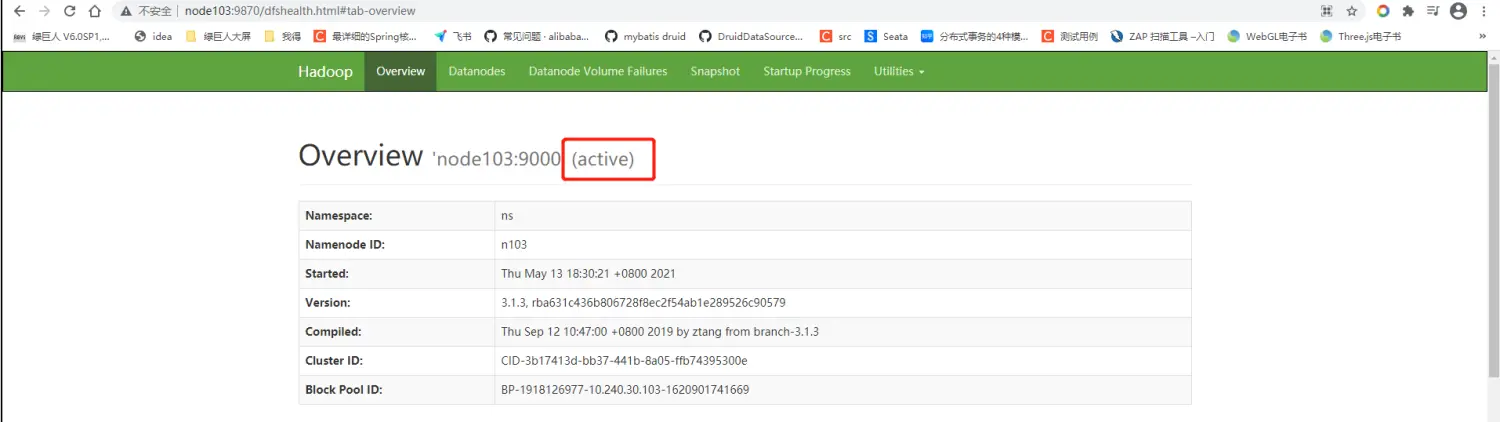Click the Hadoop brand link

coord(325,71)
